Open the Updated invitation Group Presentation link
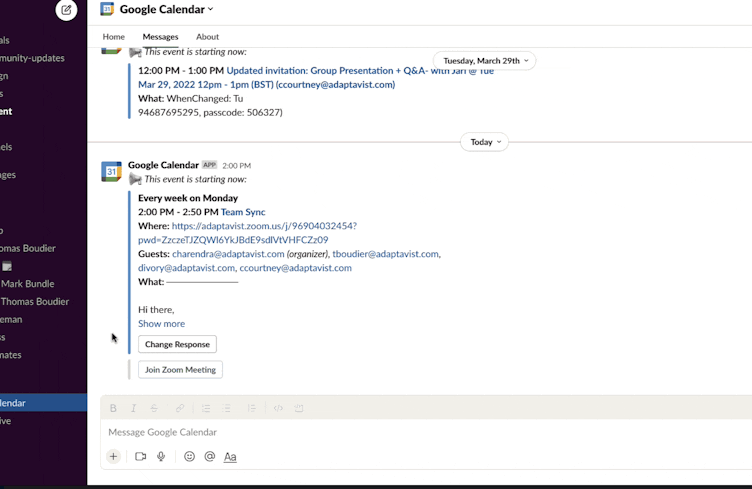Screen dimensions: 752x489 point(316,77)
